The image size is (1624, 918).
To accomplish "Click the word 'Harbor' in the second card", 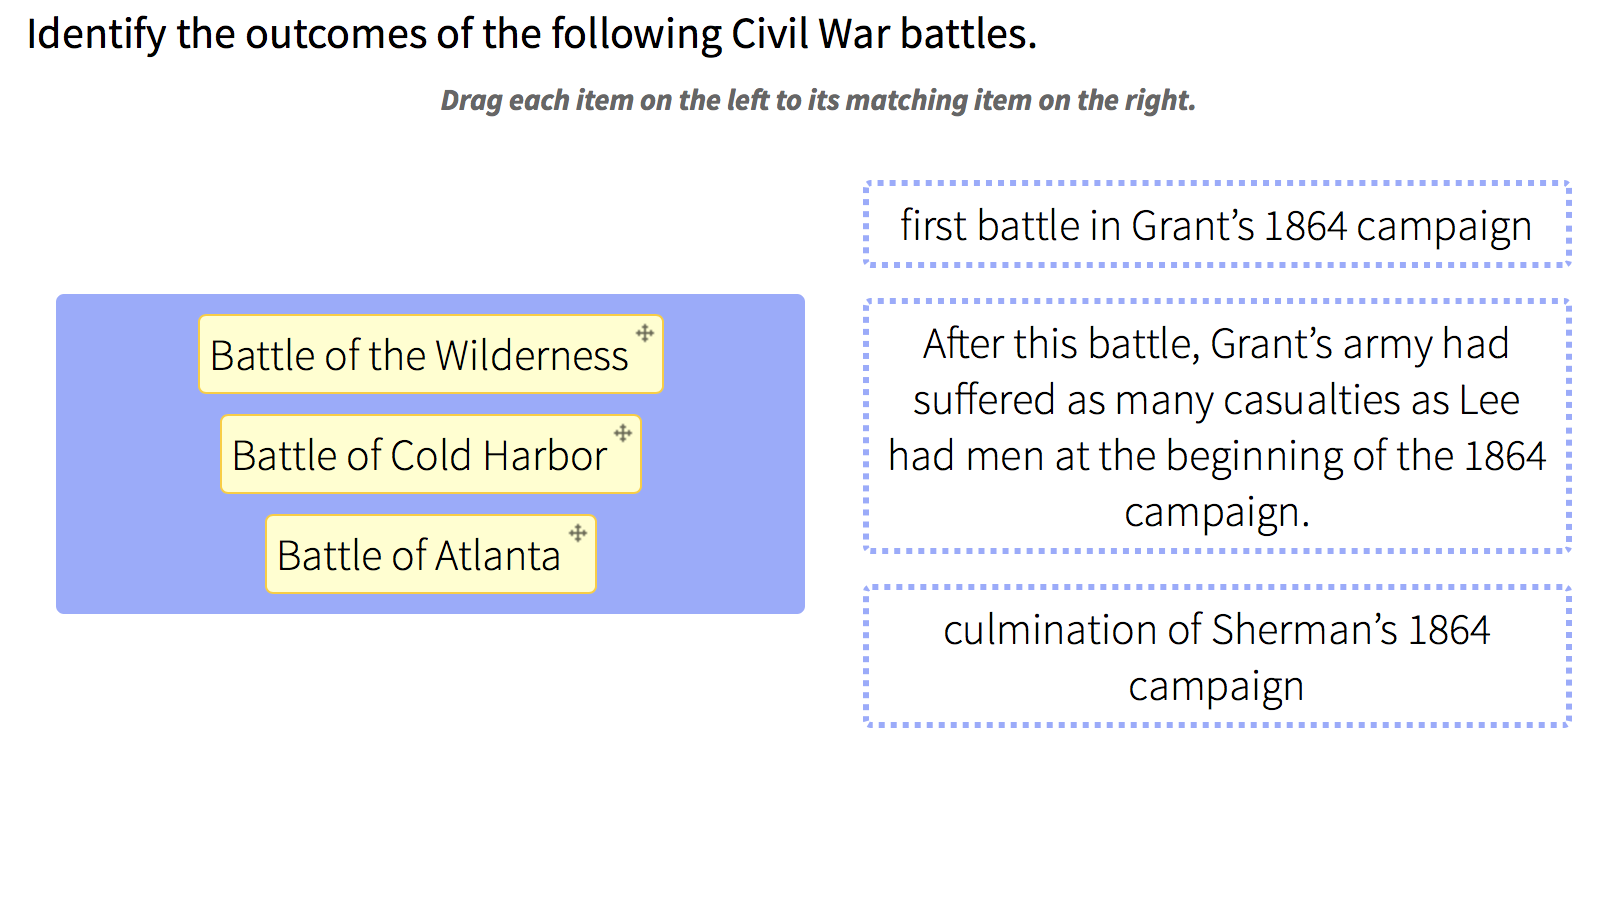I will (x=545, y=456).
